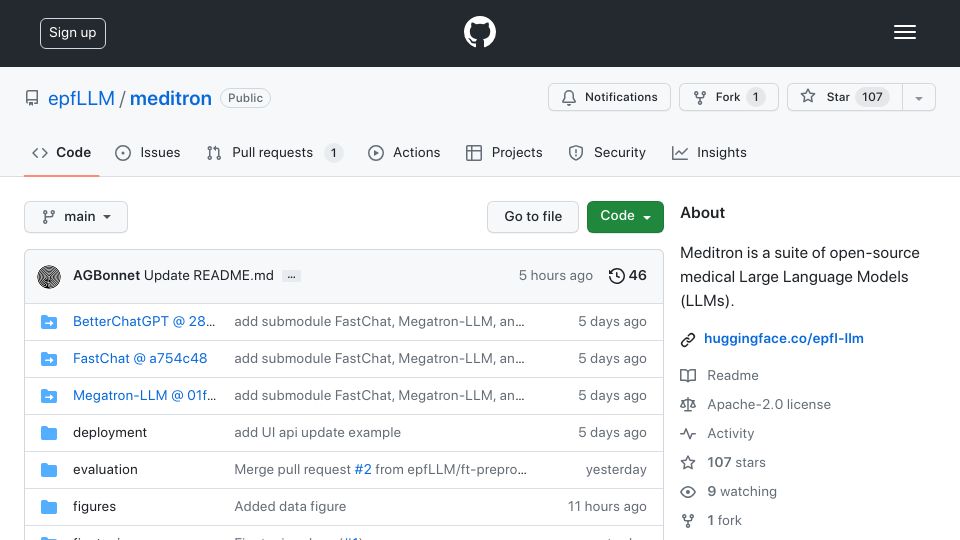Open the epfLLM owner link
This screenshot has width=960, height=540.
click(81, 99)
